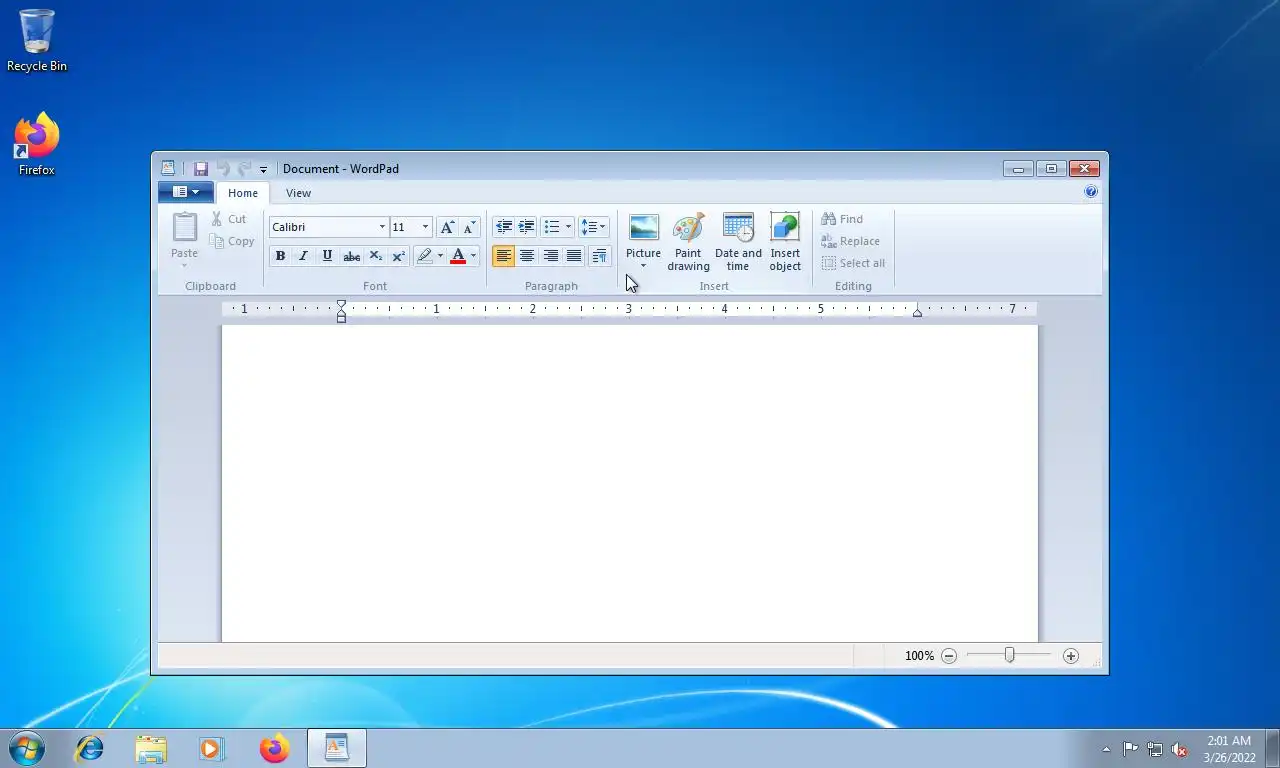Click the Copy button
The width and height of the screenshot is (1280, 768).
232,241
